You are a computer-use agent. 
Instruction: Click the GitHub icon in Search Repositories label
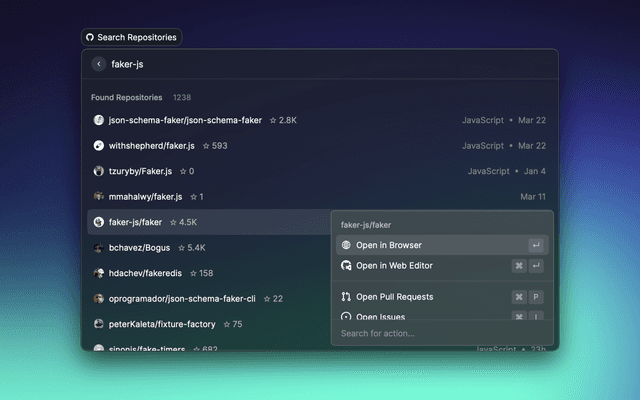point(90,37)
